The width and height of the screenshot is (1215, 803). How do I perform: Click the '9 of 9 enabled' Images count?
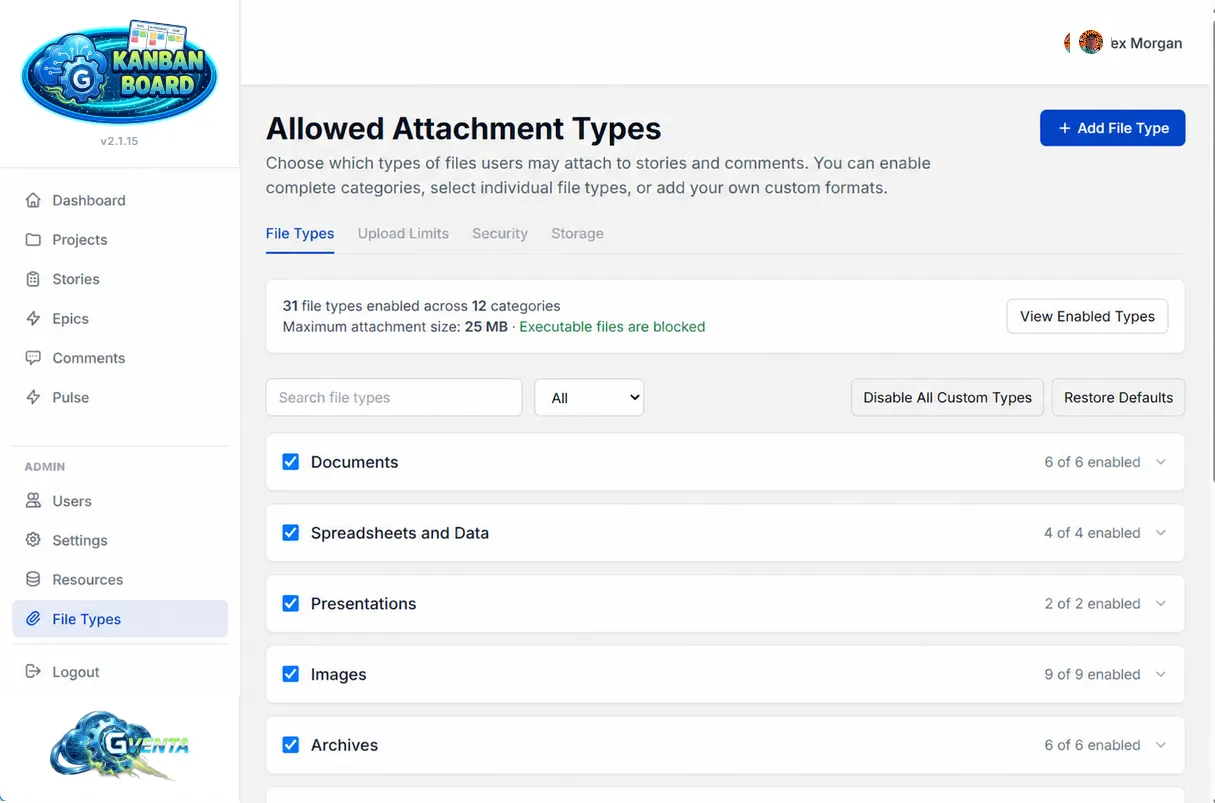(x=1092, y=674)
